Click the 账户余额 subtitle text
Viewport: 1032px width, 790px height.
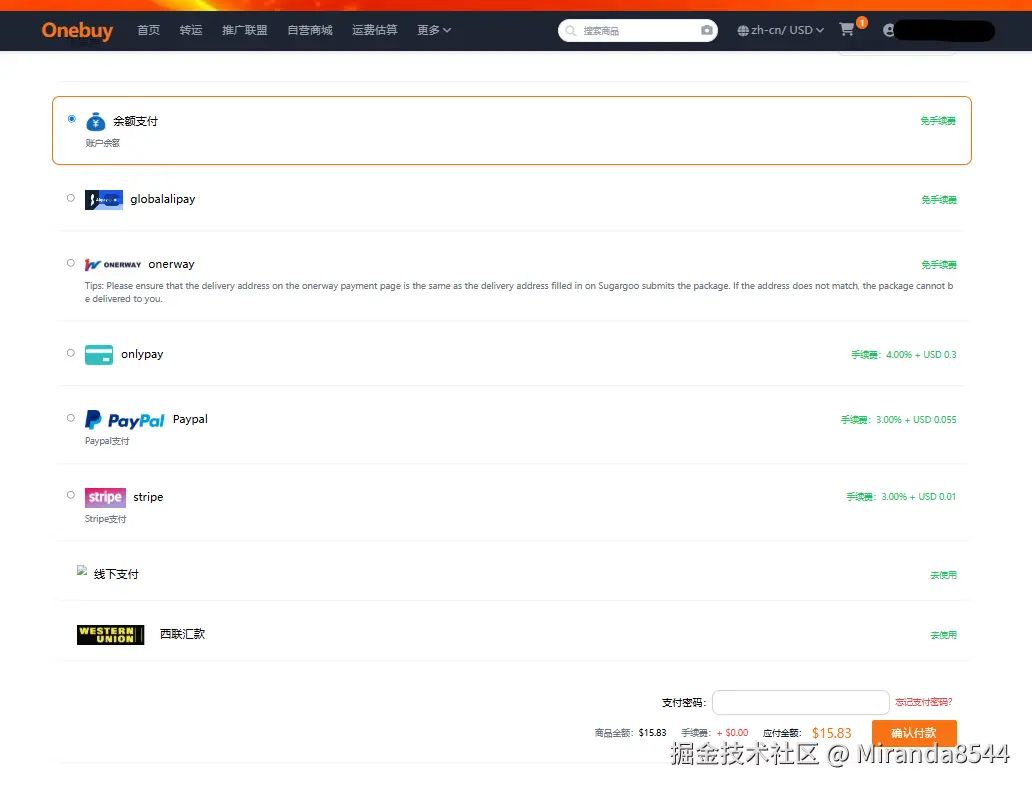(103, 143)
